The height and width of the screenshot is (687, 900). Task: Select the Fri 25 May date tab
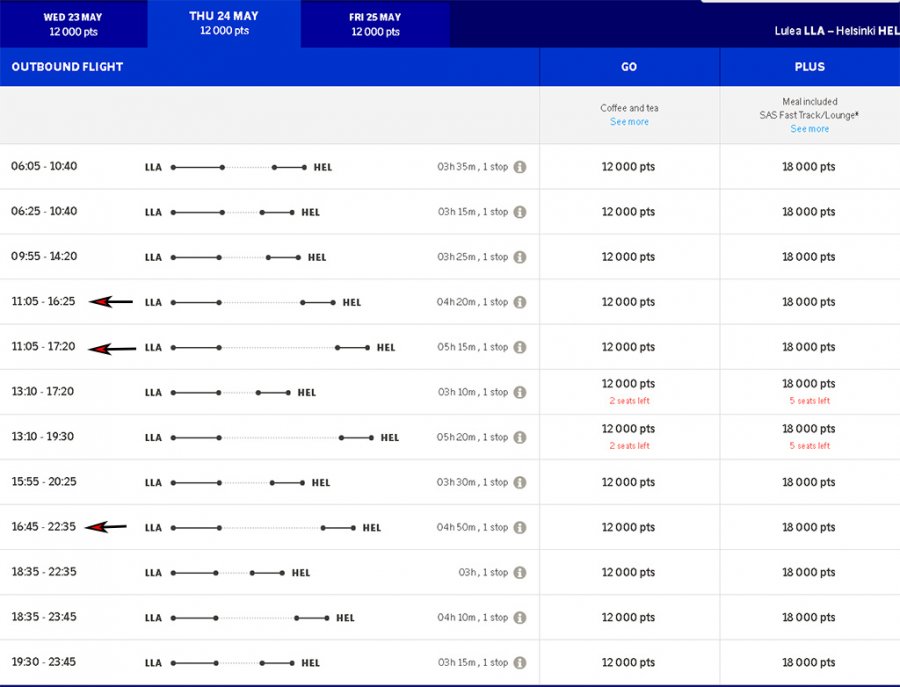click(x=375, y=24)
